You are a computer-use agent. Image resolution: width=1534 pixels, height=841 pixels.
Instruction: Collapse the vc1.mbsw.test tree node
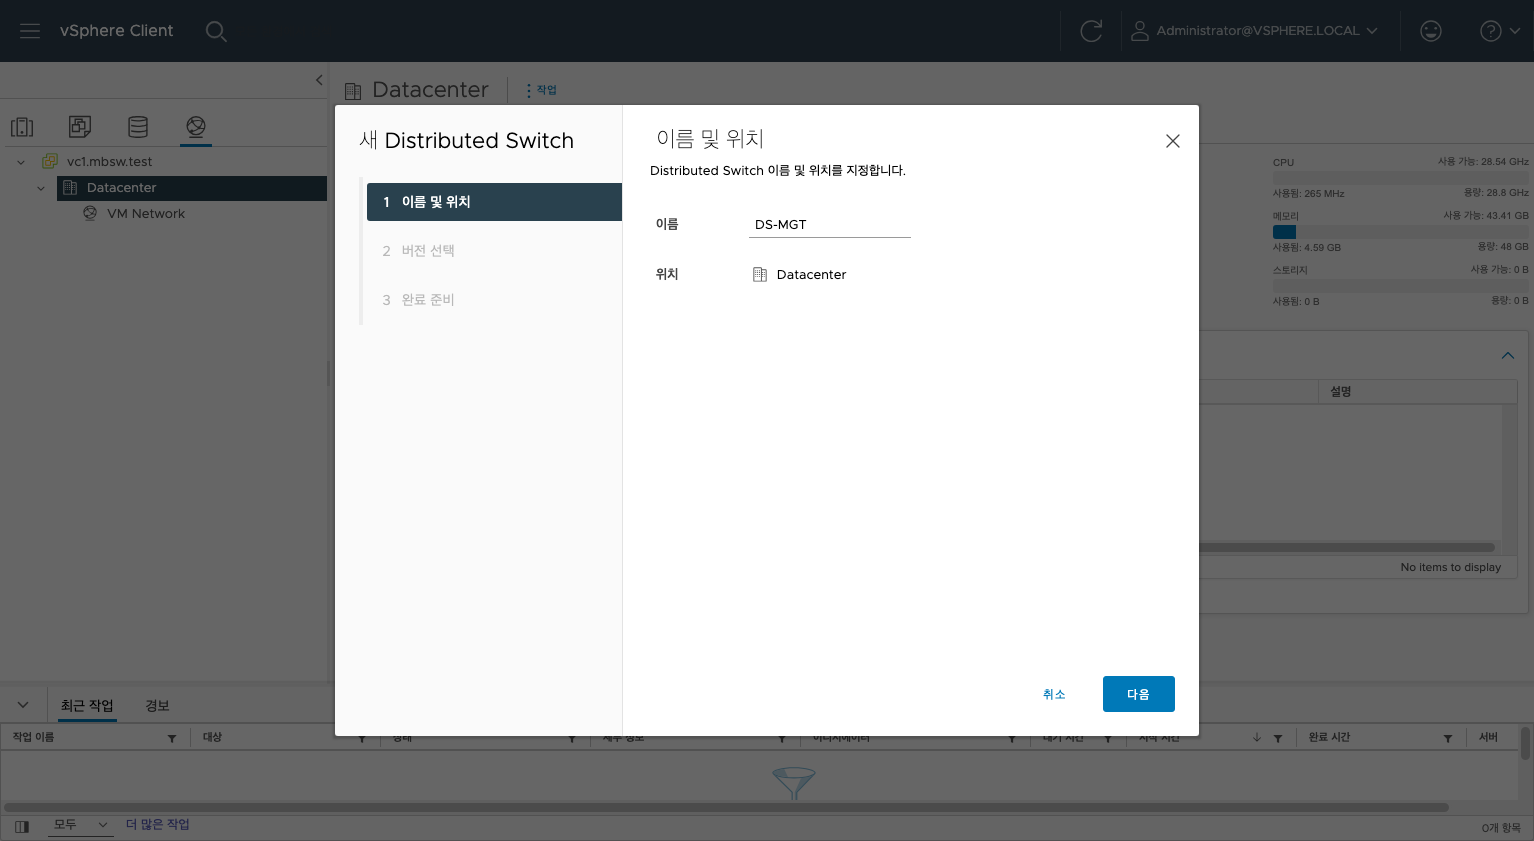[x=21, y=162]
